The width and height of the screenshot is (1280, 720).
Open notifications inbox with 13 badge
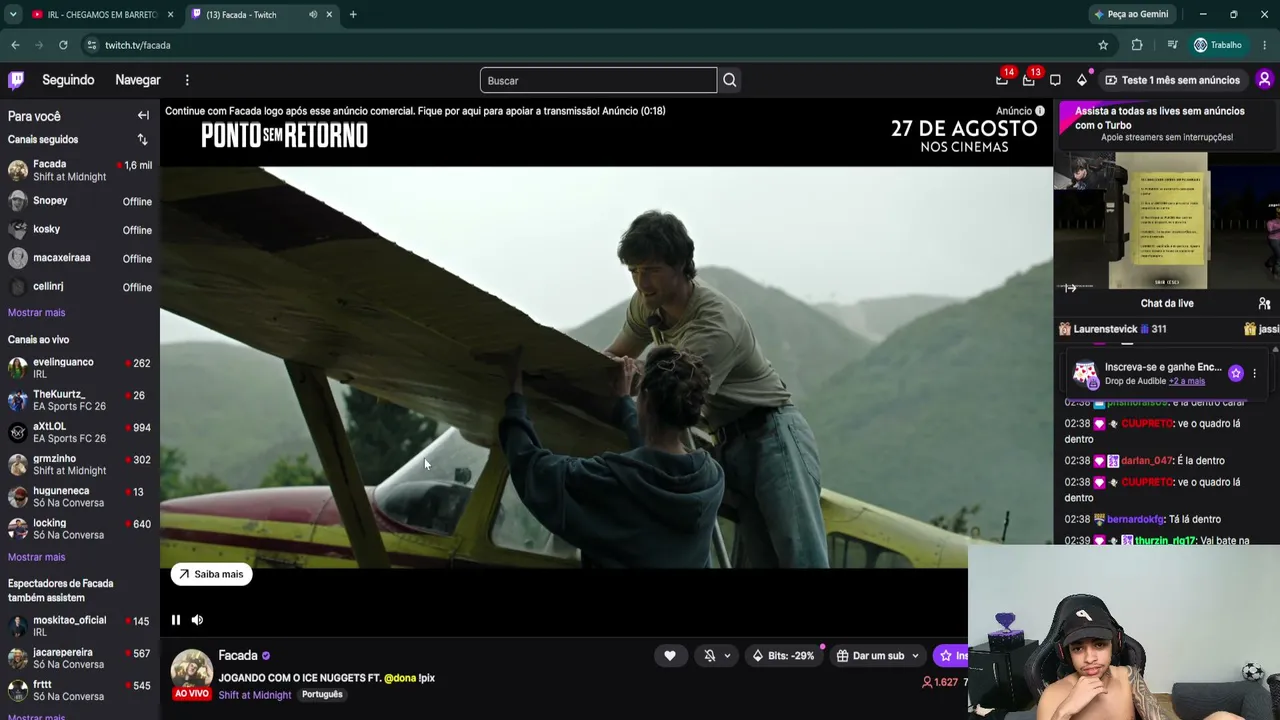[1029, 80]
